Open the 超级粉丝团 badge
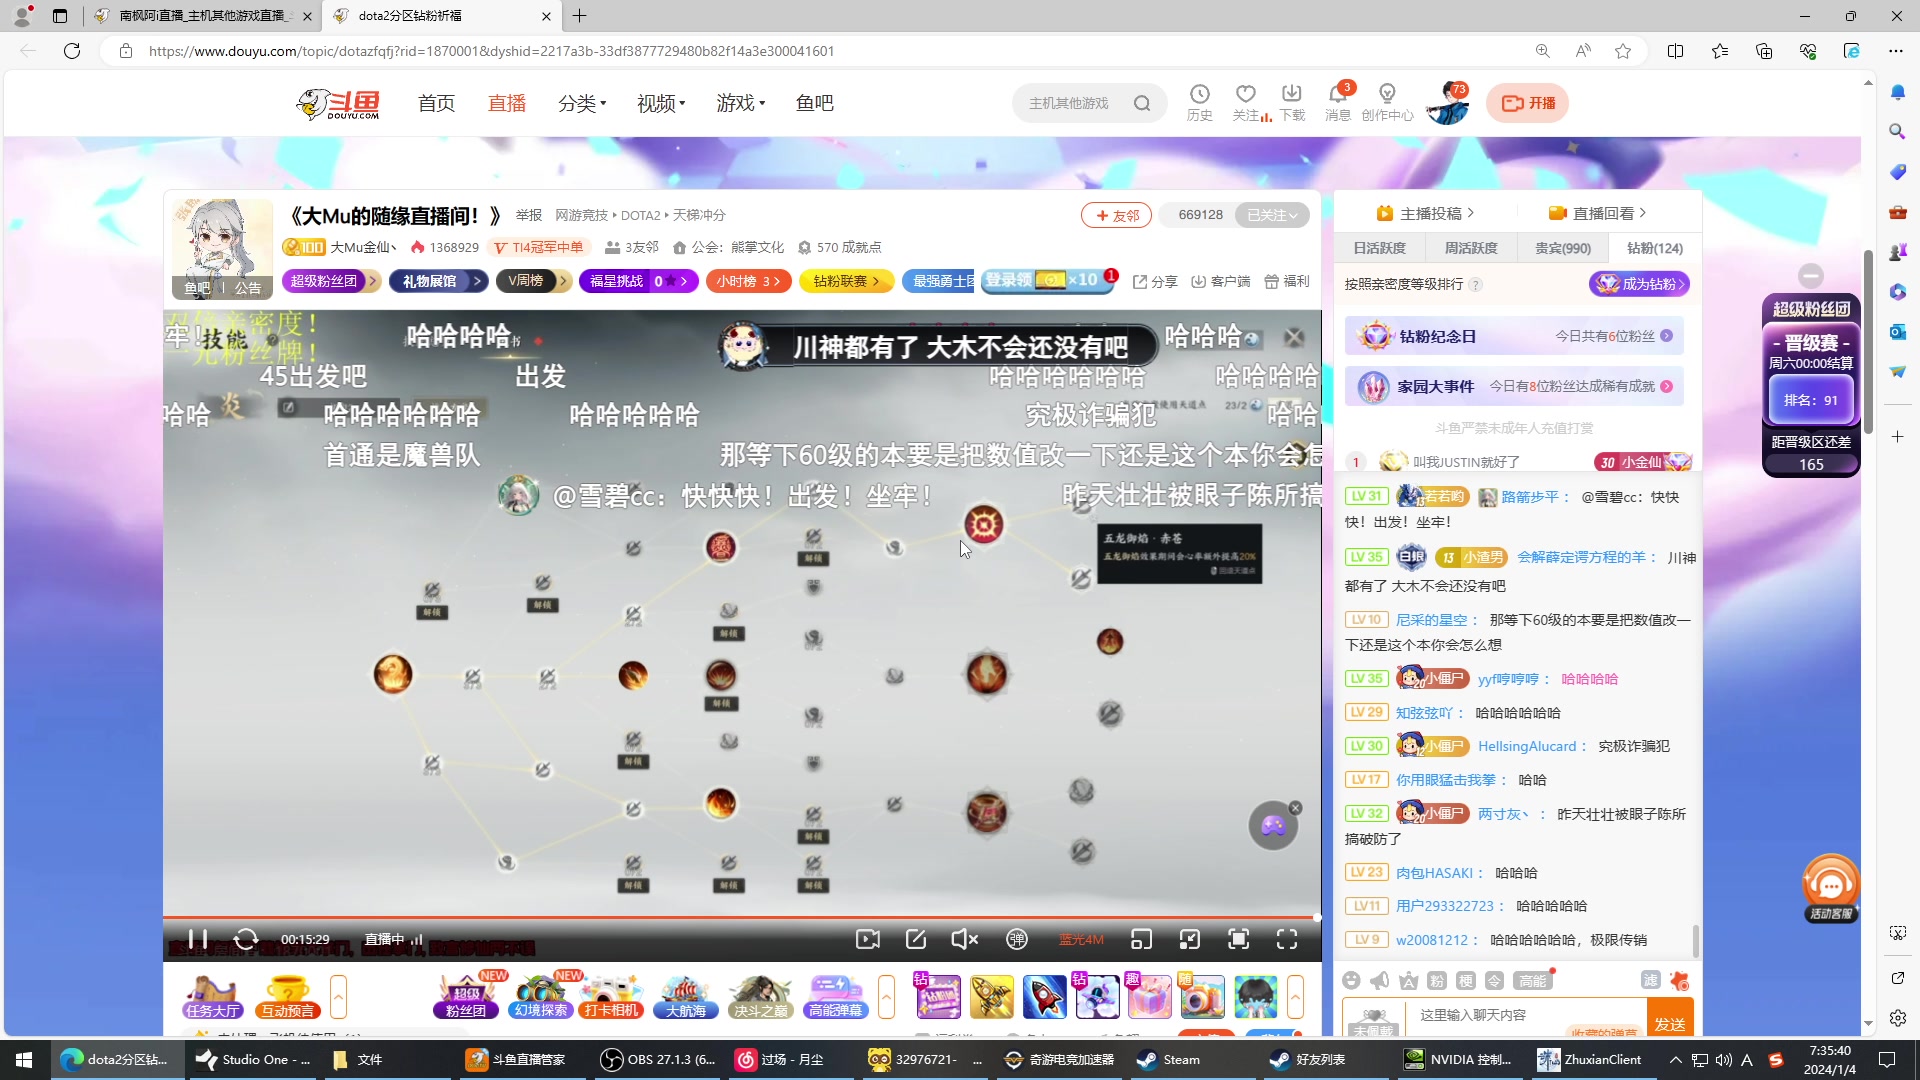This screenshot has height=1080, width=1920. point(330,281)
